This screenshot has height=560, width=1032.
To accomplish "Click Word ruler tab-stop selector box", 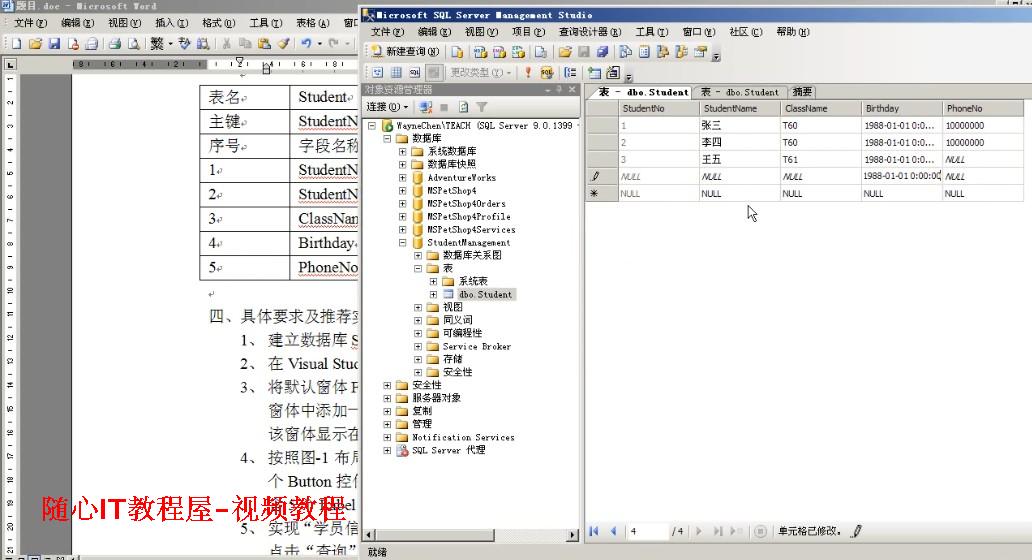I will click(x=10, y=64).
